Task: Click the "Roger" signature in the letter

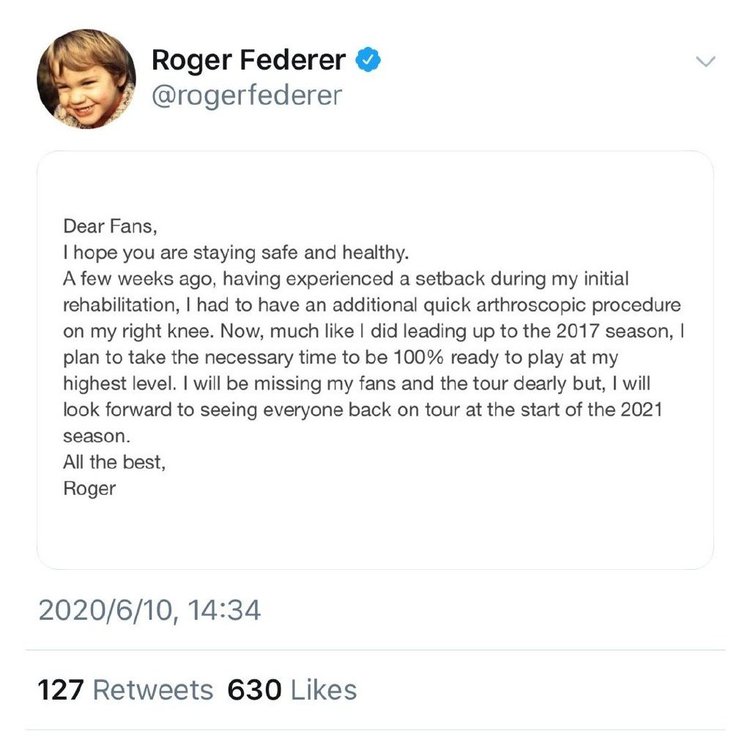Action: (x=89, y=489)
